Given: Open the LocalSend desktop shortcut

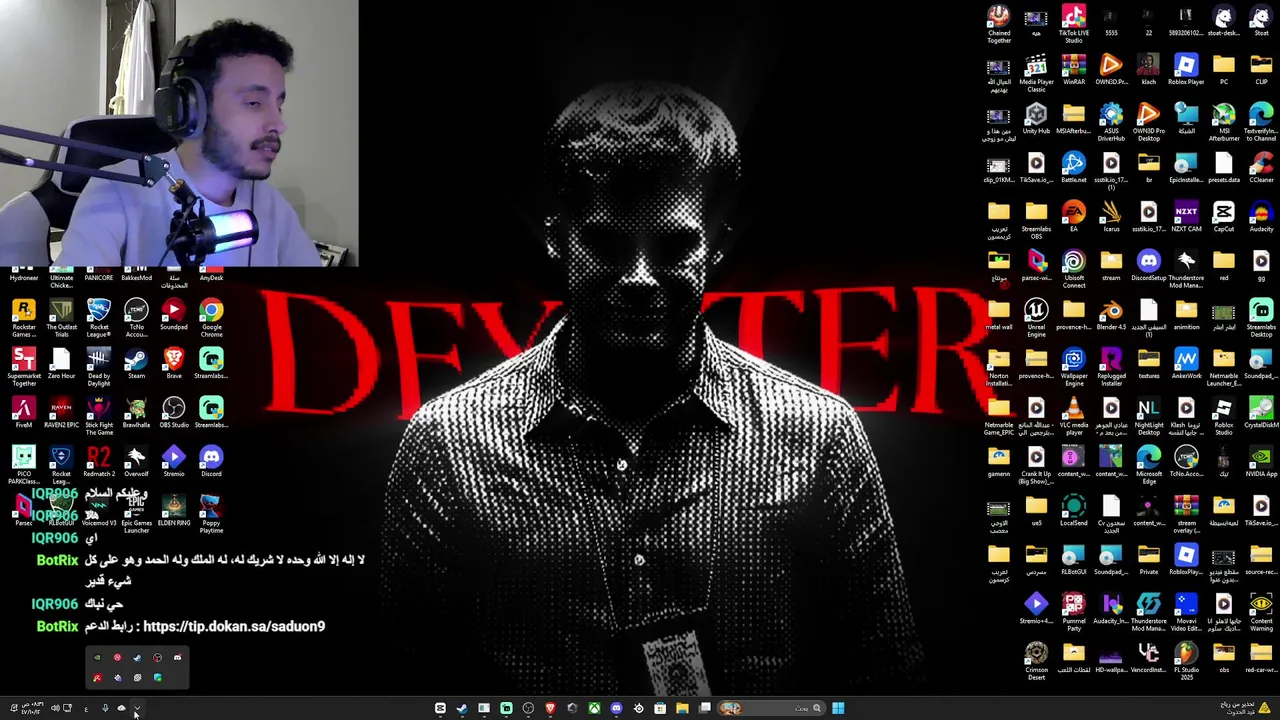Looking at the screenshot, I should 1074,512.
